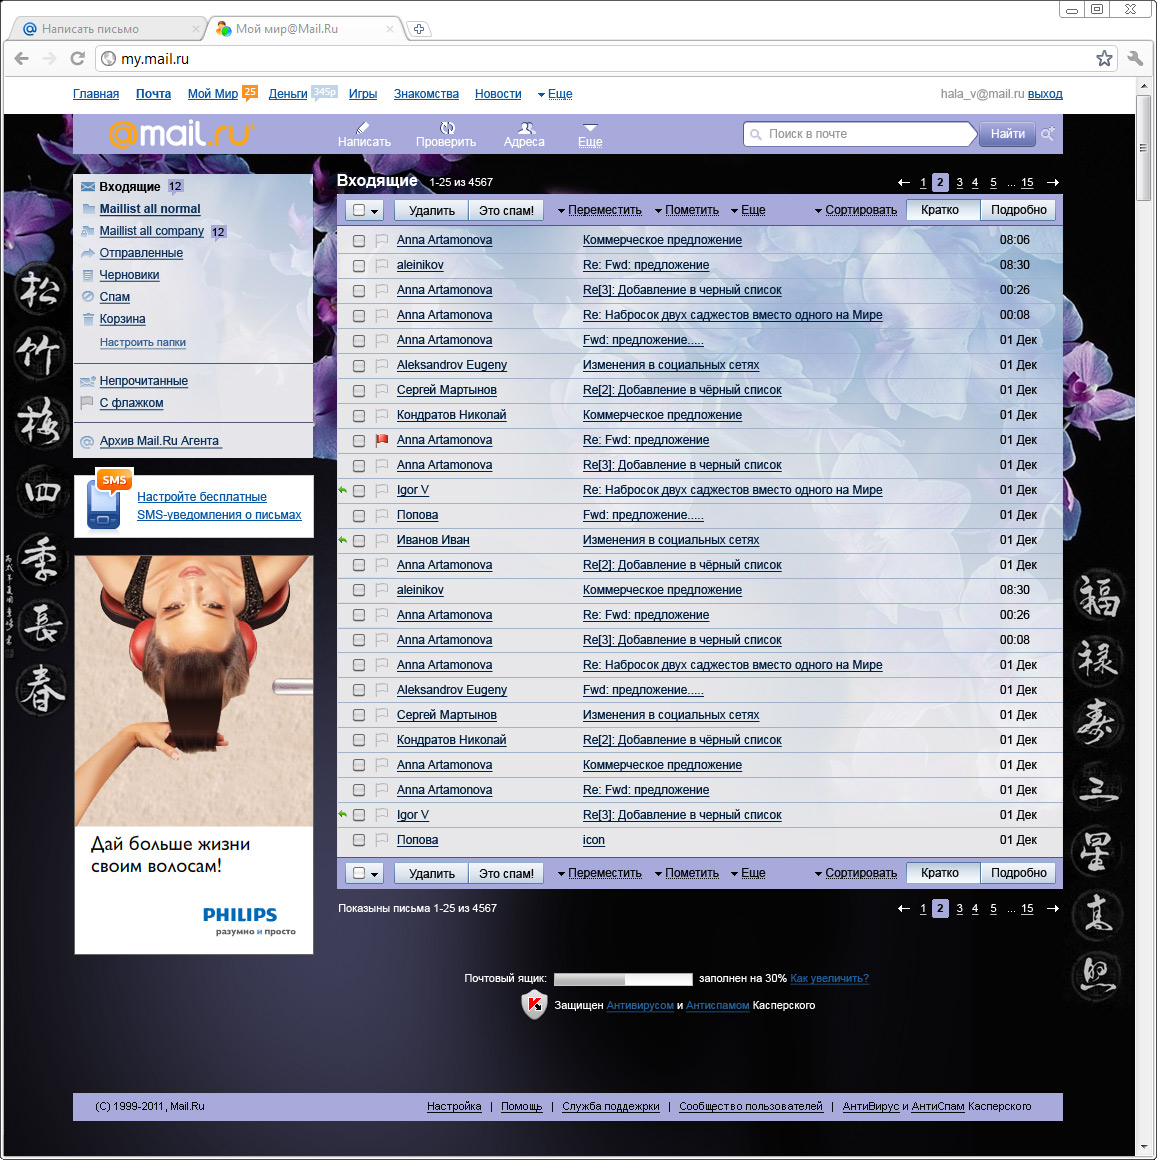This screenshot has width=1157, height=1160.
Task: Select checkbox for first aleinikov Re: Fwd: предложение
Action: 359,266
